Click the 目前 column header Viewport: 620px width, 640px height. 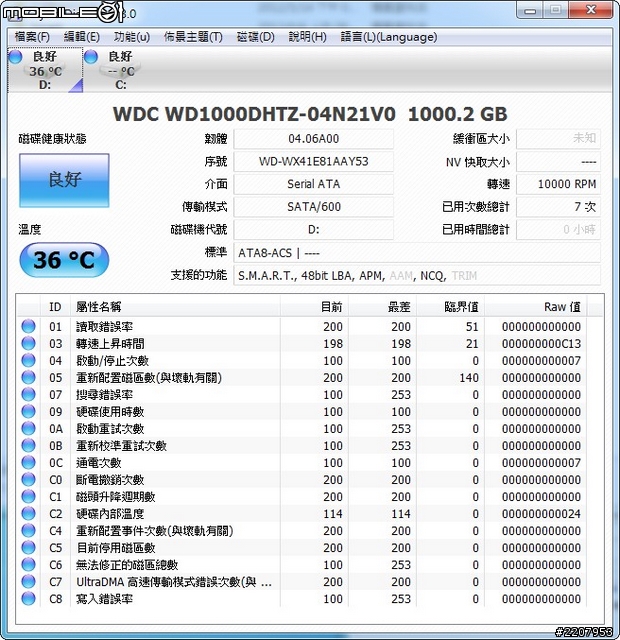(314, 307)
